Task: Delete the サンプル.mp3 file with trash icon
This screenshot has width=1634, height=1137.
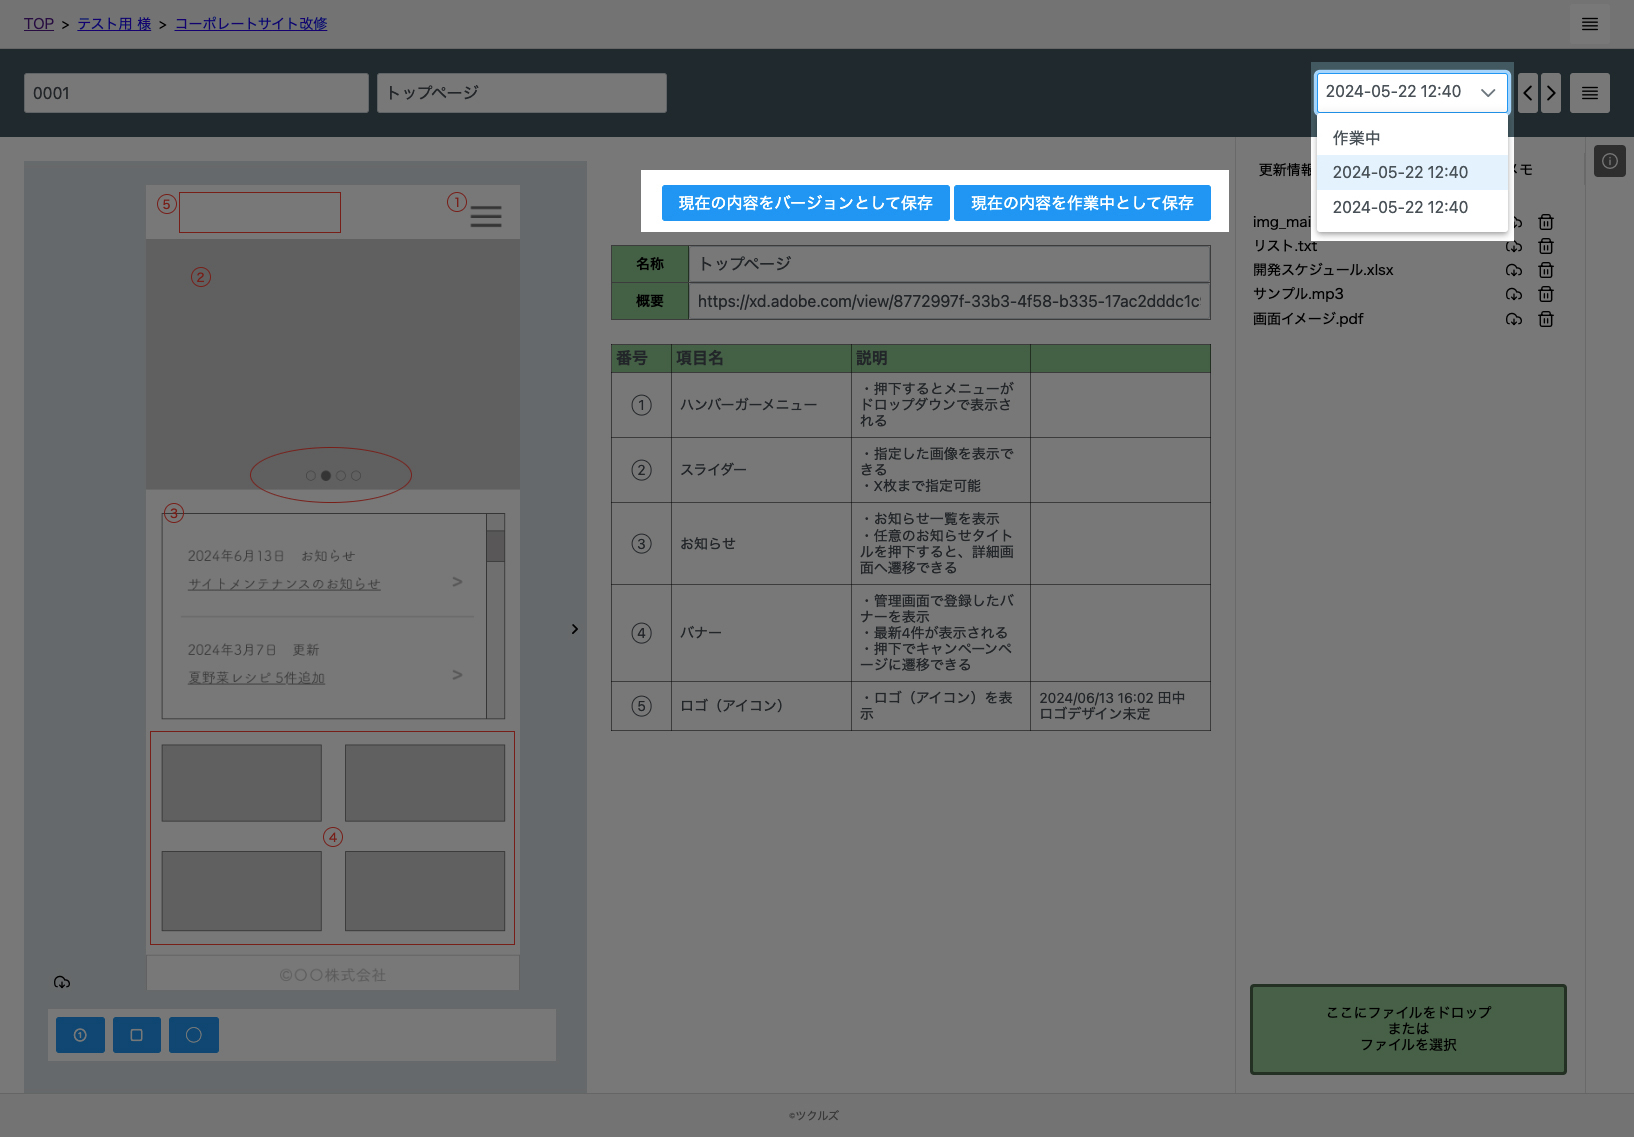Action: point(1546,294)
